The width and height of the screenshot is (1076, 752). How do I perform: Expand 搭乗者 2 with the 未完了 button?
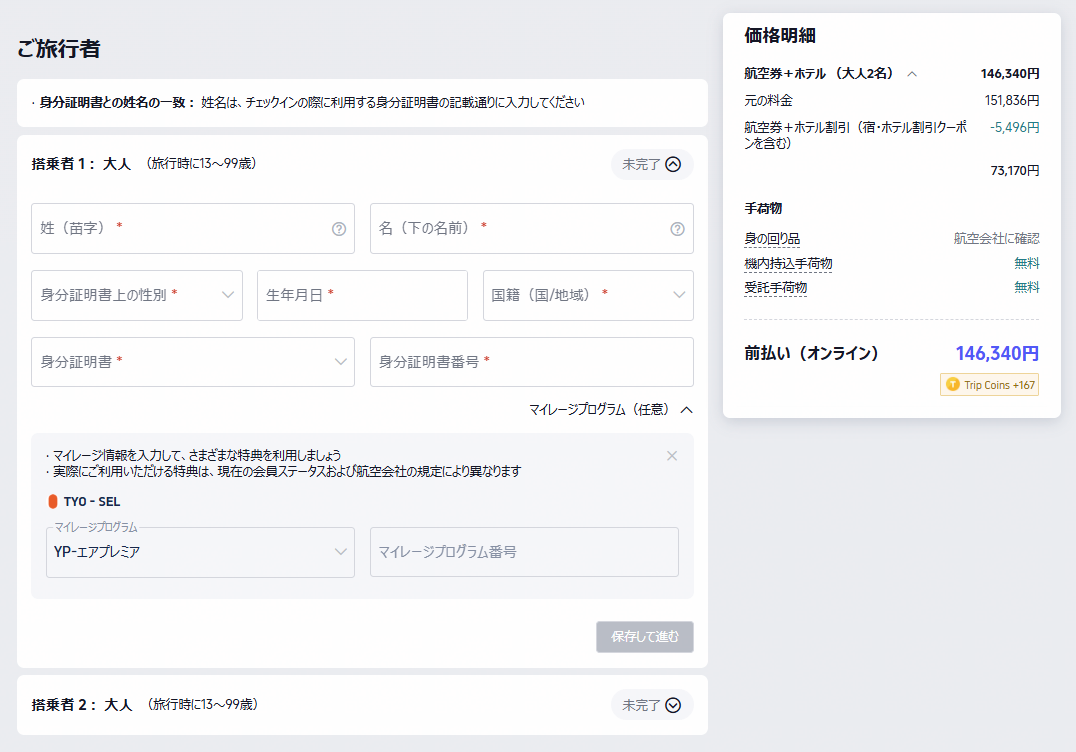(652, 705)
